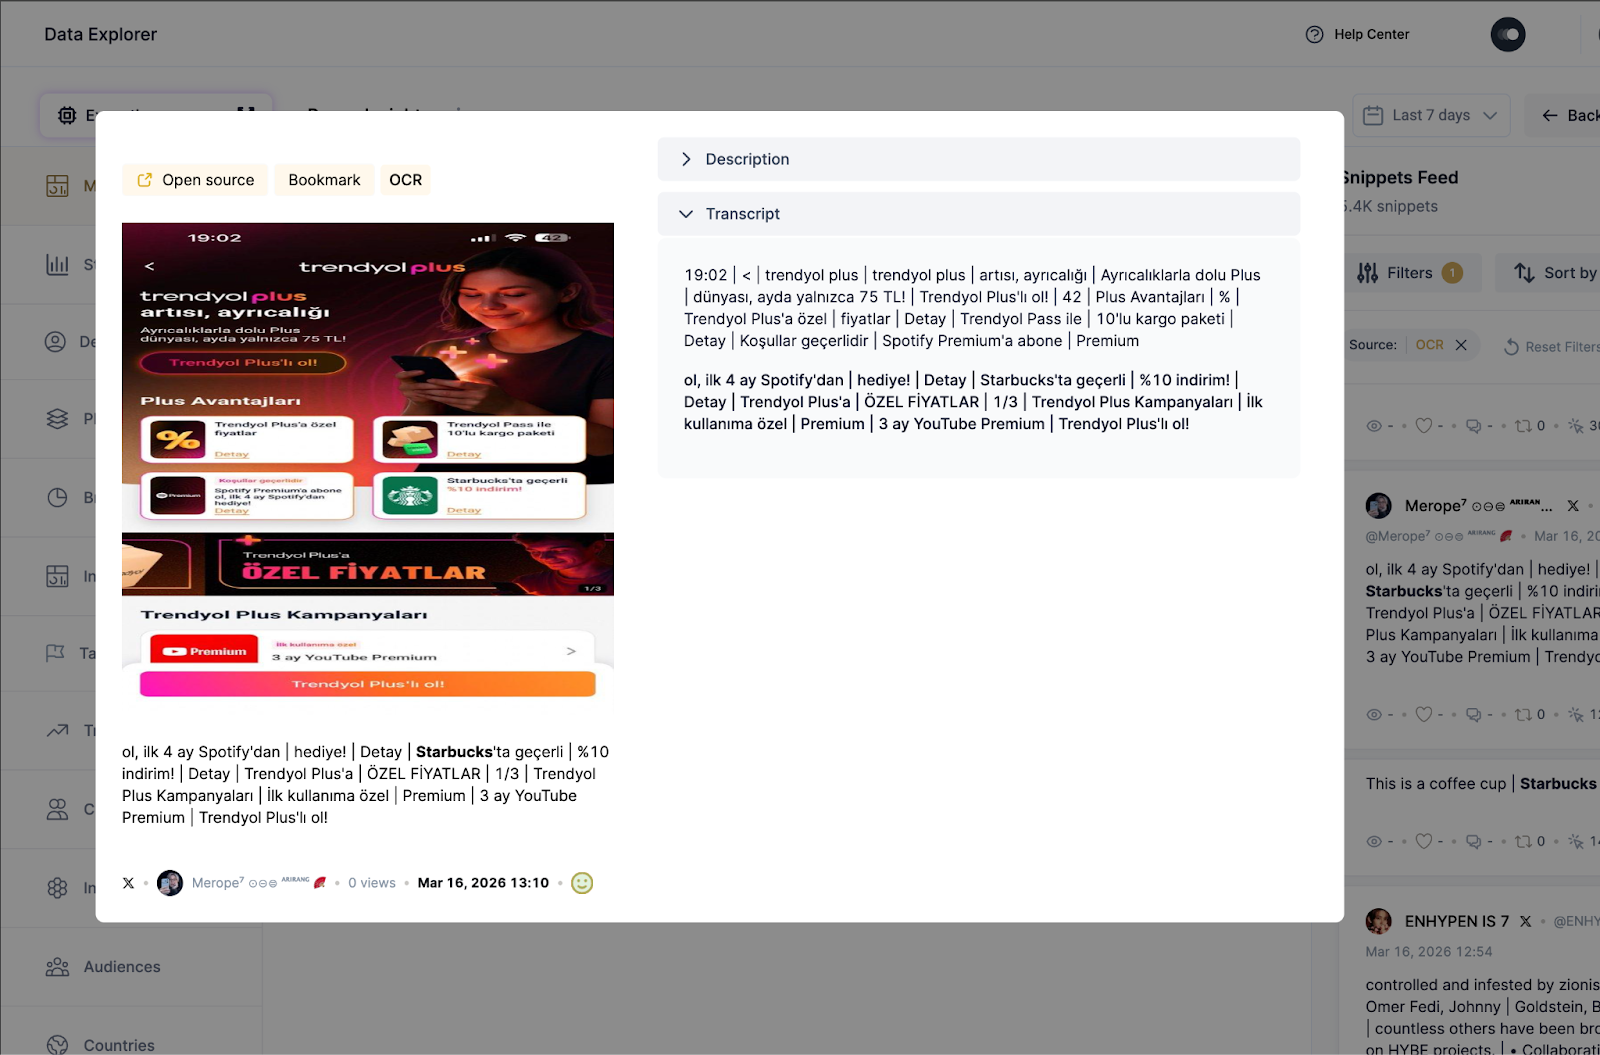Click the pie chart icon in sidebar
The height and width of the screenshot is (1055, 1600).
pos(57,497)
